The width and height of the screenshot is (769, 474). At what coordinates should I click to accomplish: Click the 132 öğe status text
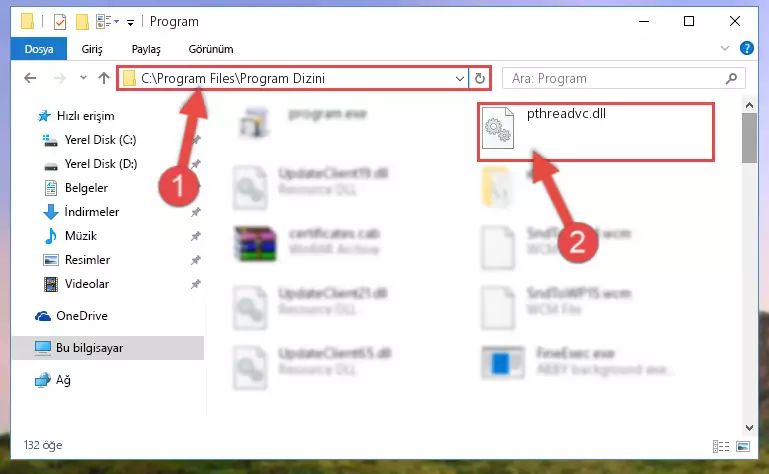(x=43, y=445)
